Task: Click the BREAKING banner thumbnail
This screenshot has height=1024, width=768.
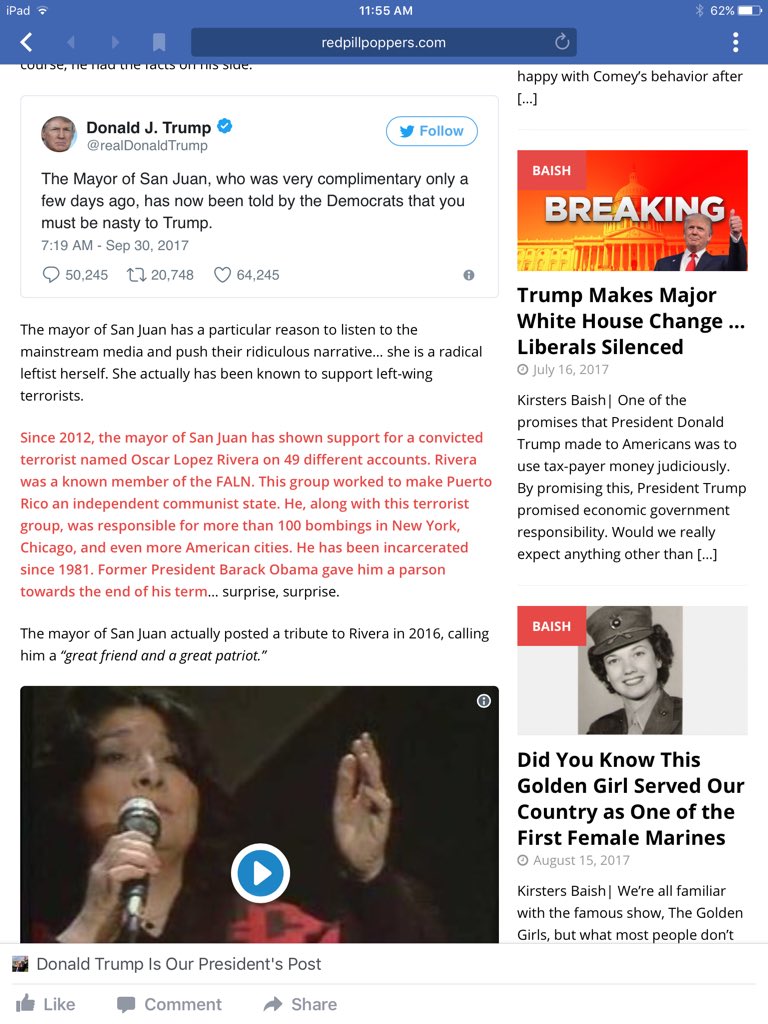Action: 632,210
